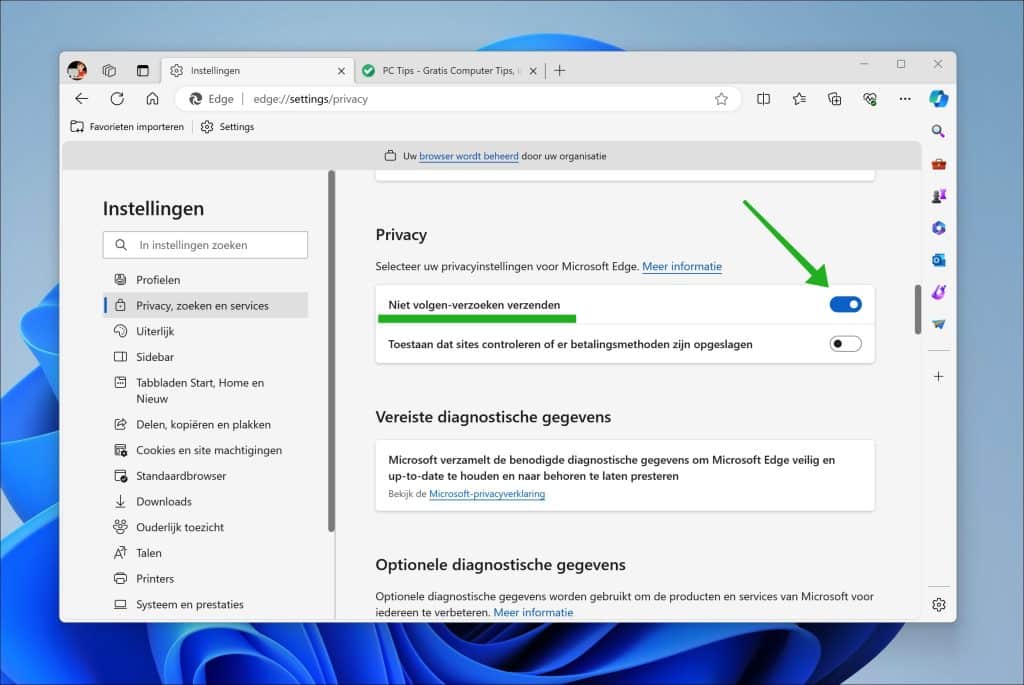Go to the Home page icon

(152, 99)
